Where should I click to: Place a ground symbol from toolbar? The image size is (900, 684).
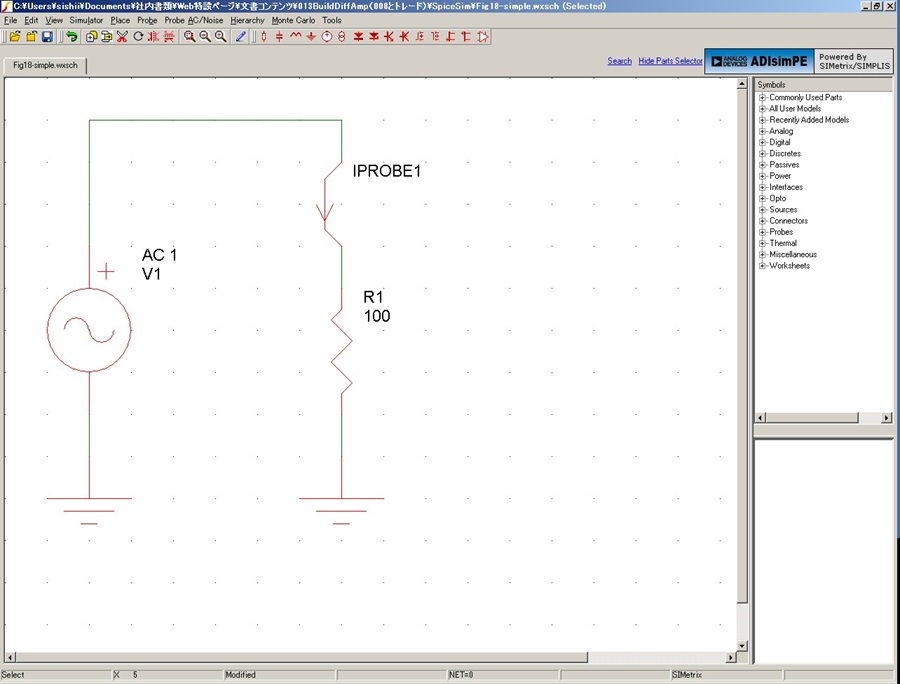click(311, 37)
